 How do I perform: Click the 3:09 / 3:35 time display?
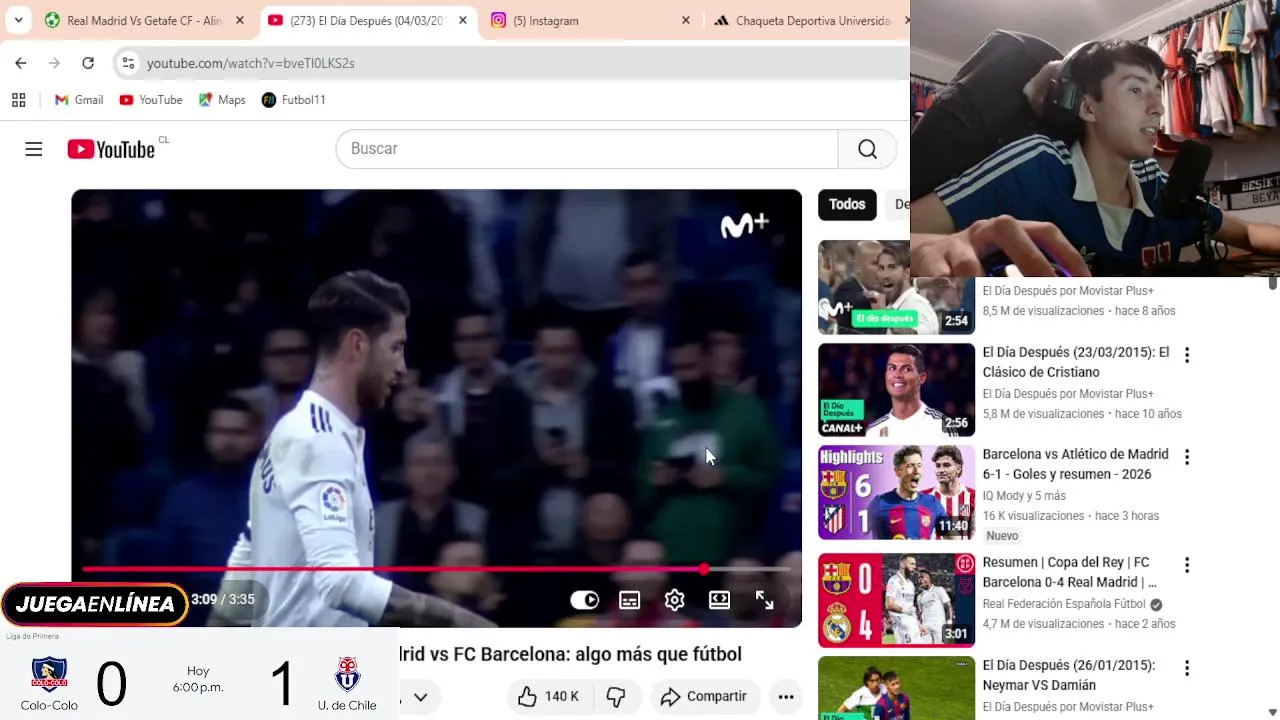pyautogui.click(x=223, y=599)
